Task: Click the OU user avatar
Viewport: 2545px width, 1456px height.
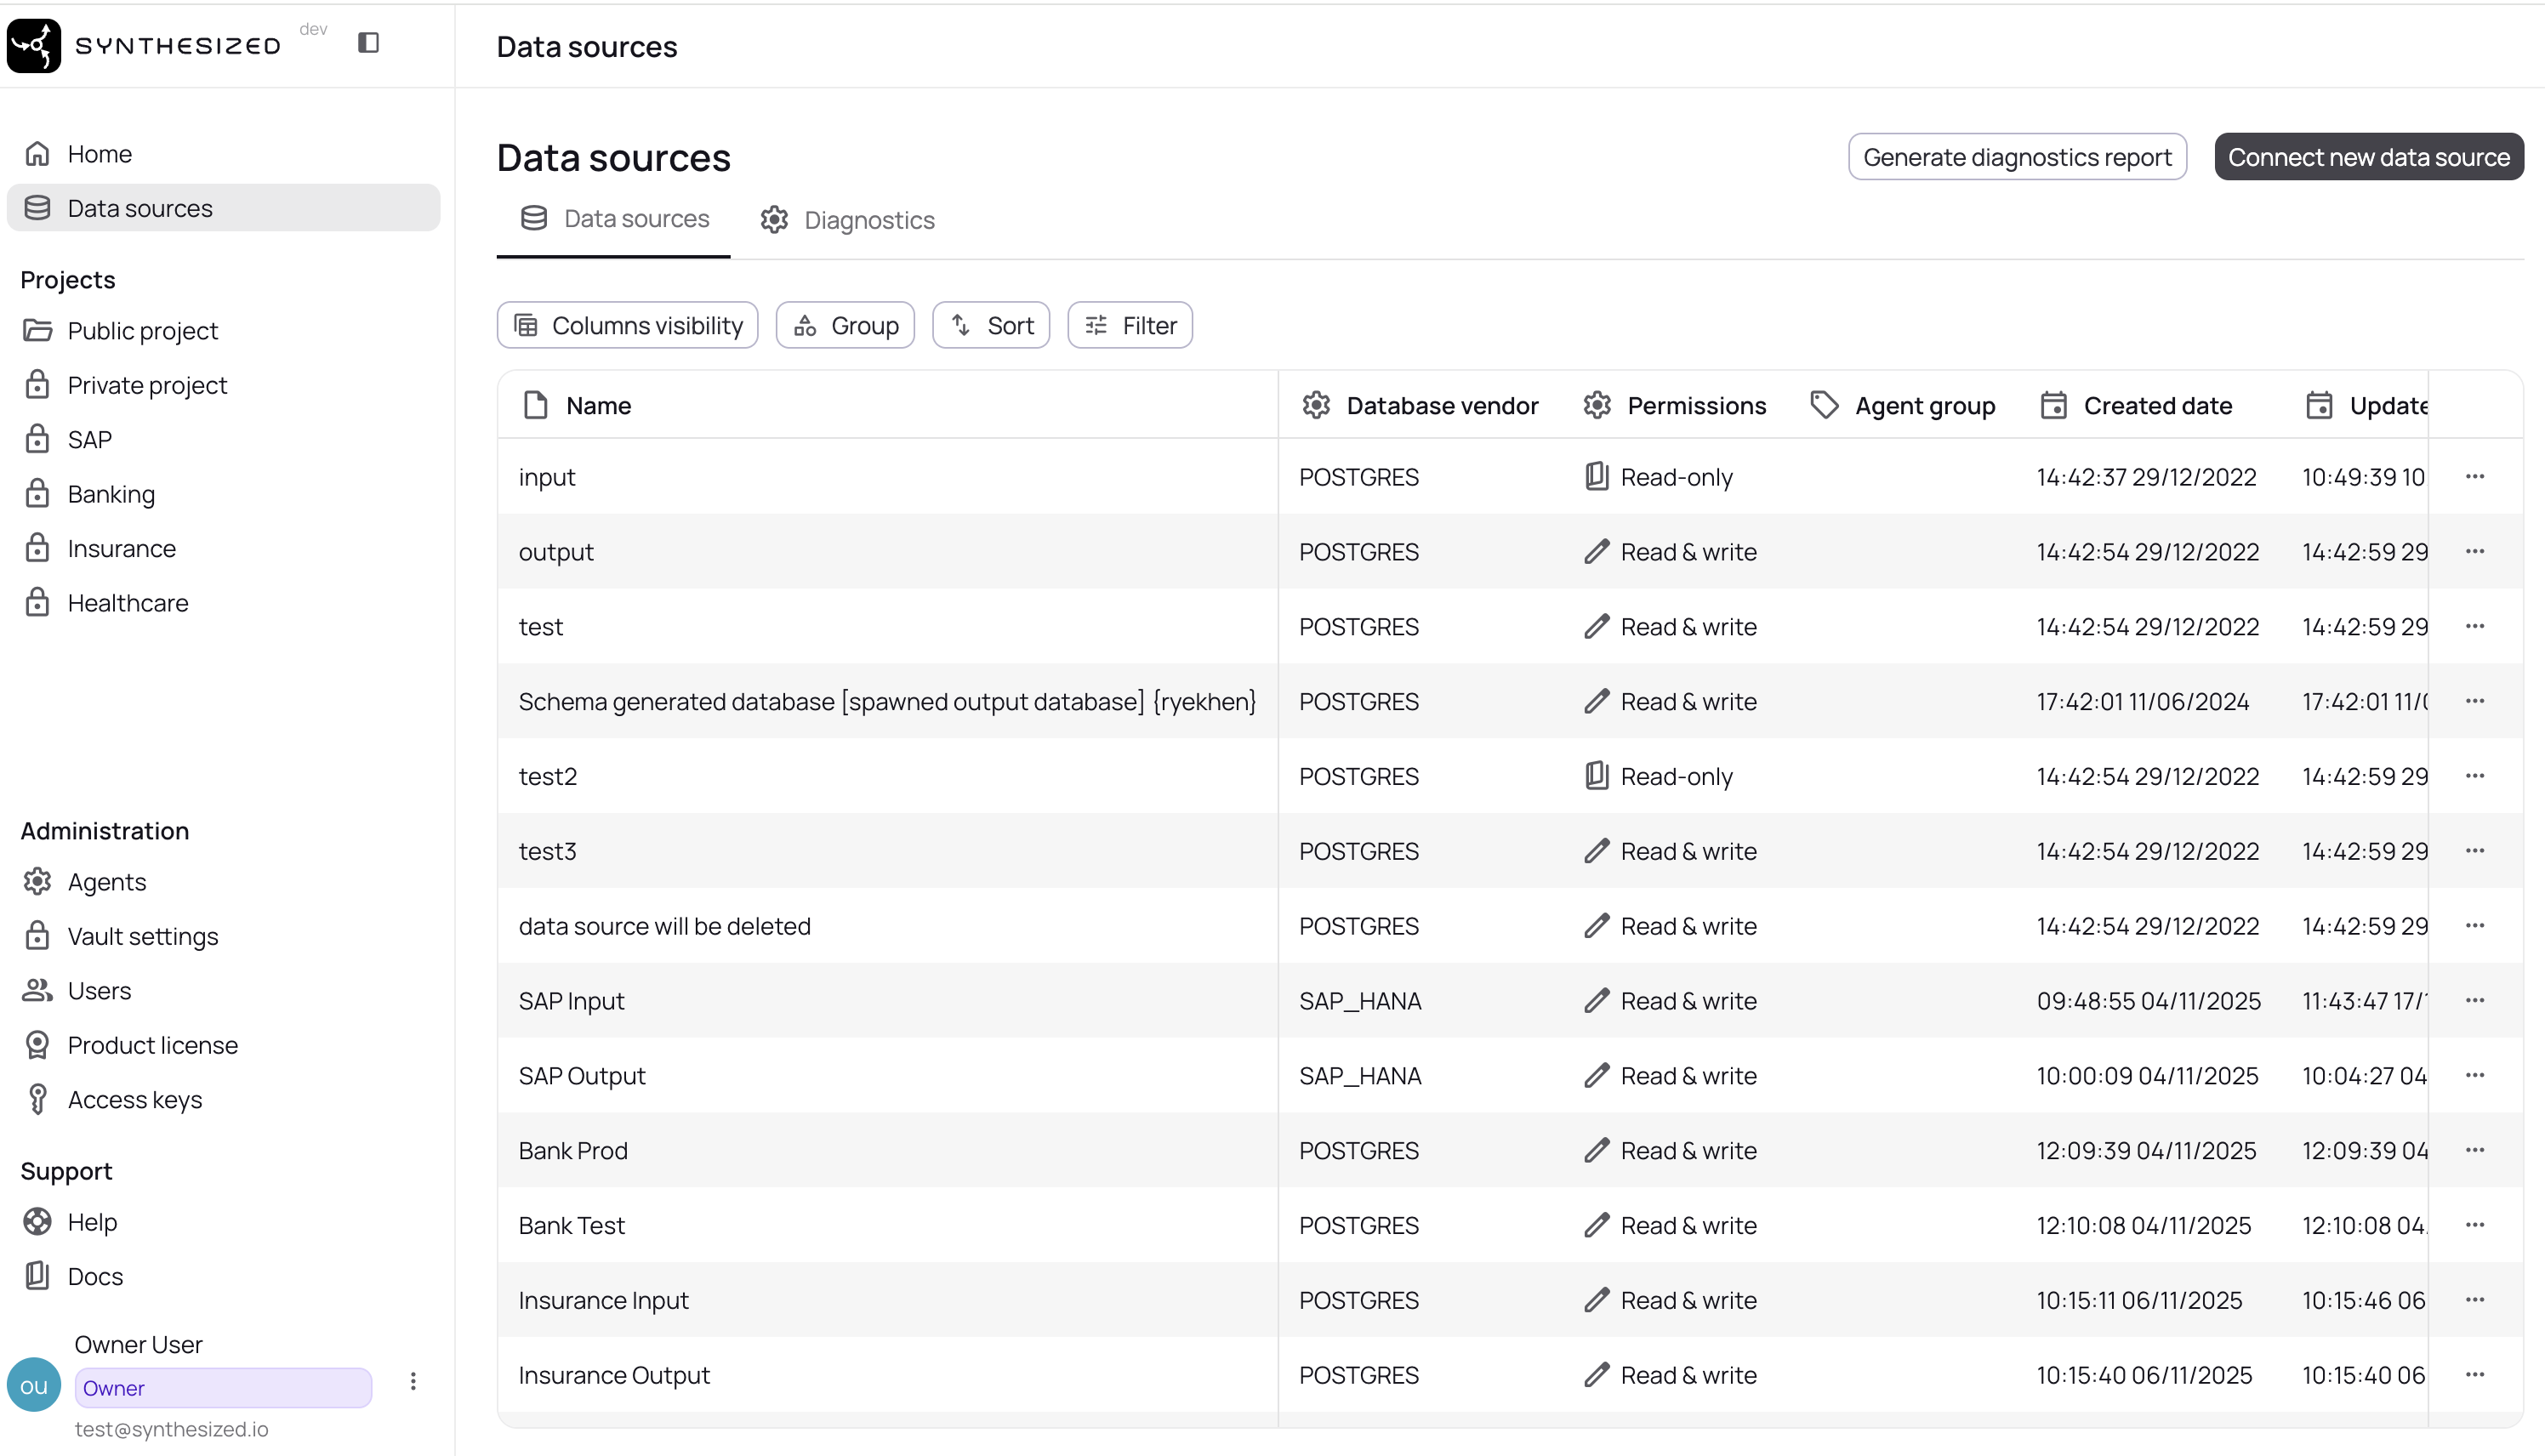Action: point(34,1385)
